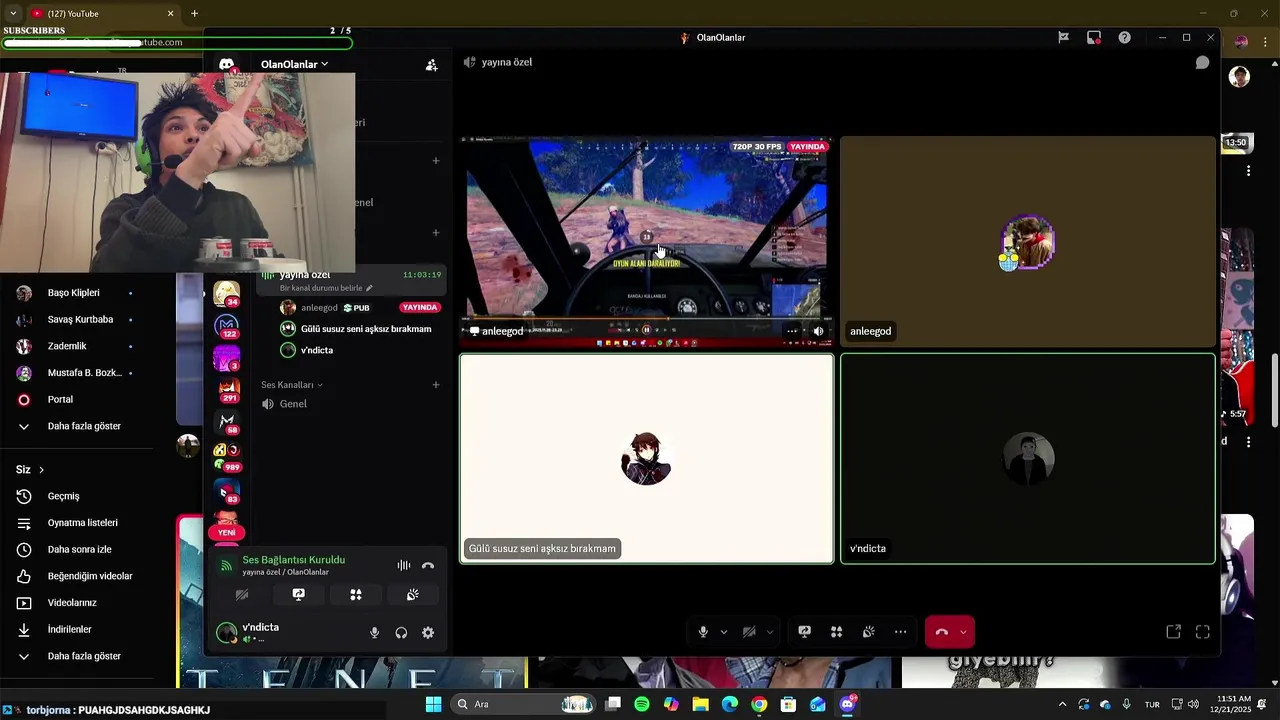
Task: Open three-dot options on anleegod's stream tile
Action: pos(792,331)
